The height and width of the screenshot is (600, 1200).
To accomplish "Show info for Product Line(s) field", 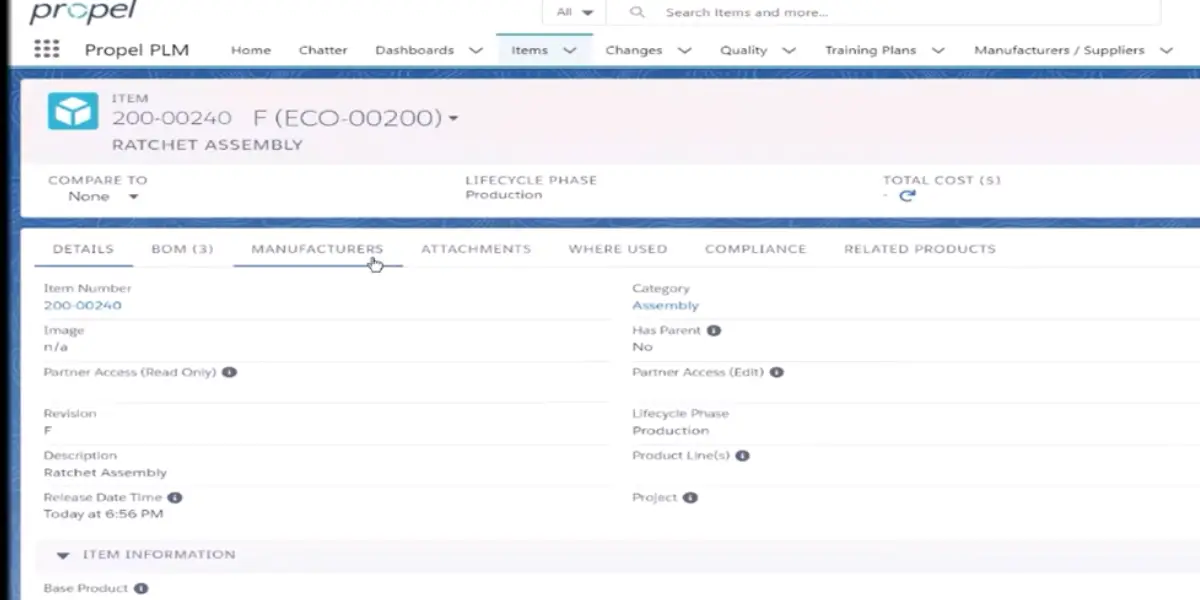I will (742, 455).
